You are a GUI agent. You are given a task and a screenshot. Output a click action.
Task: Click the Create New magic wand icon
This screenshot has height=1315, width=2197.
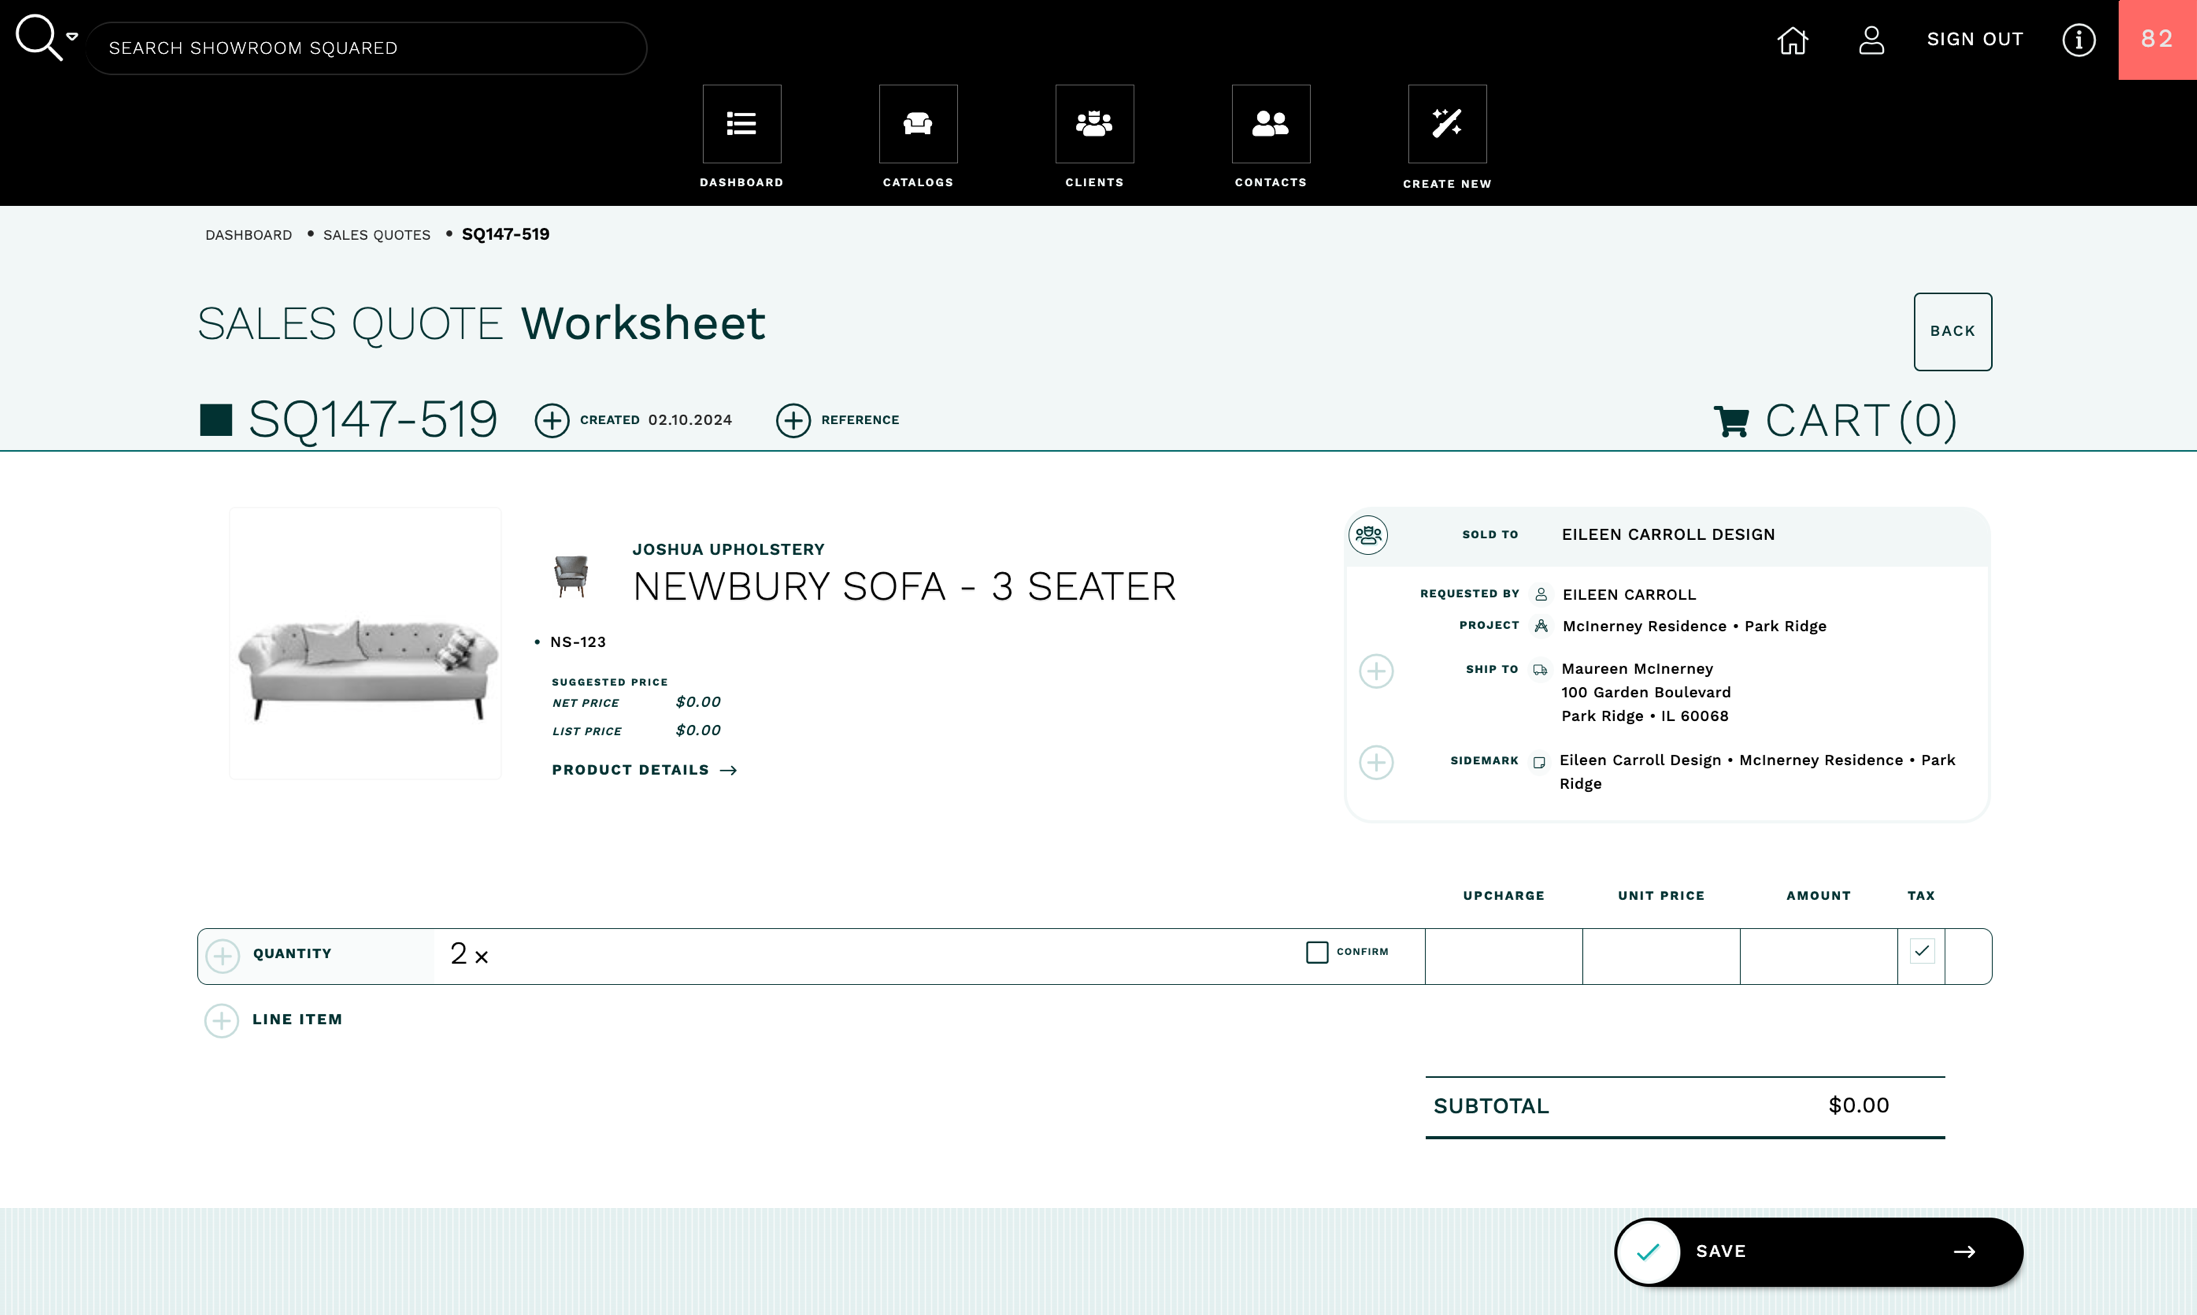(x=1446, y=124)
